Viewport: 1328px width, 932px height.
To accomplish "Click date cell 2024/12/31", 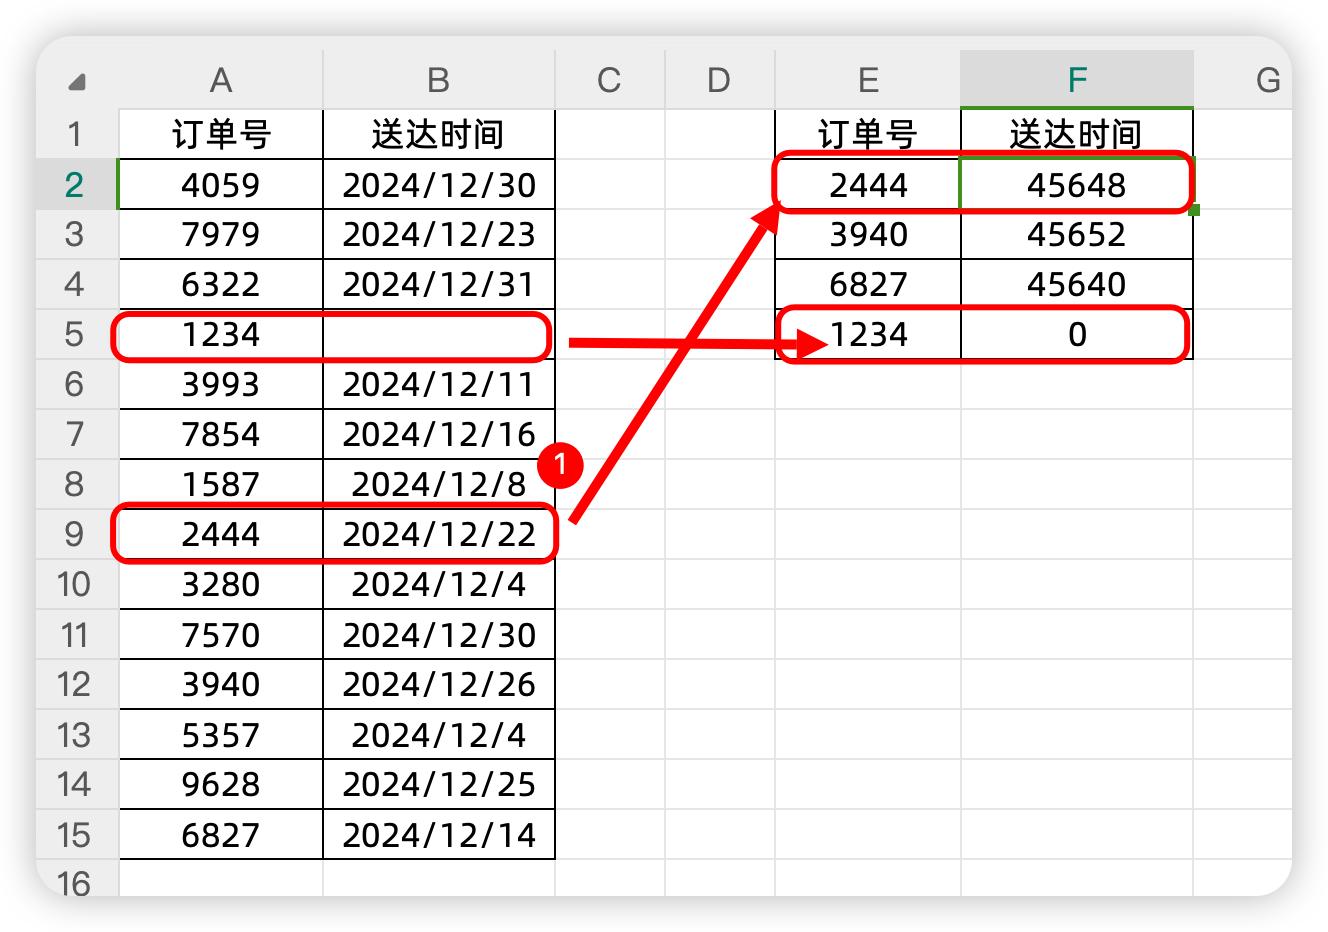I will [438, 284].
